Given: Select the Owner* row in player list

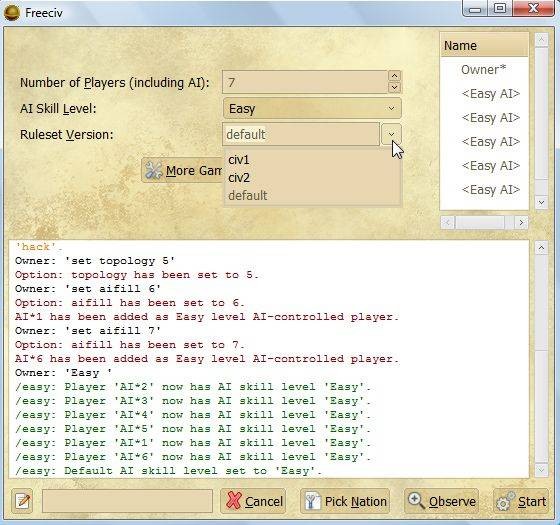Looking at the screenshot, I should pyautogui.click(x=484, y=70).
